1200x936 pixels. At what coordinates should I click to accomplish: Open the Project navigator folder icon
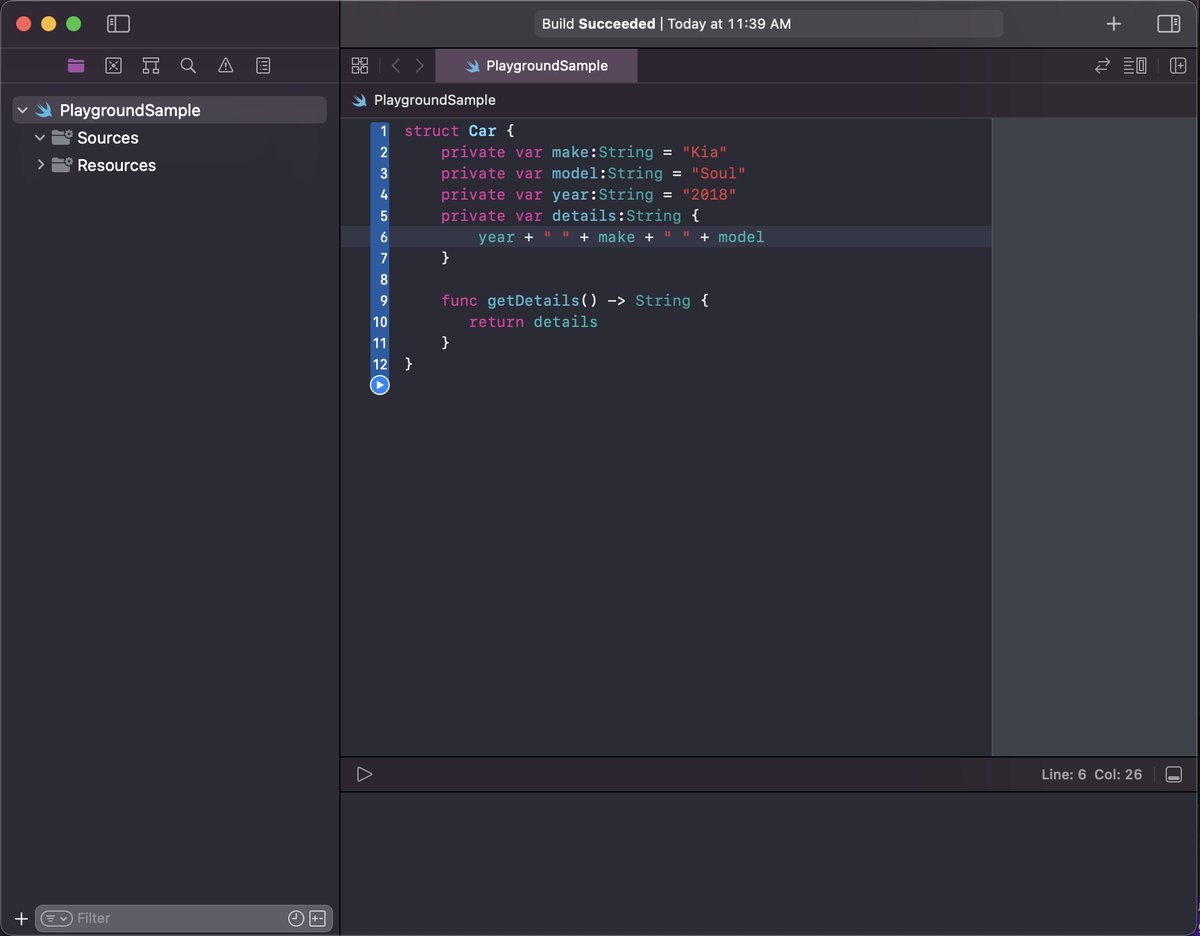click(76, 65)
